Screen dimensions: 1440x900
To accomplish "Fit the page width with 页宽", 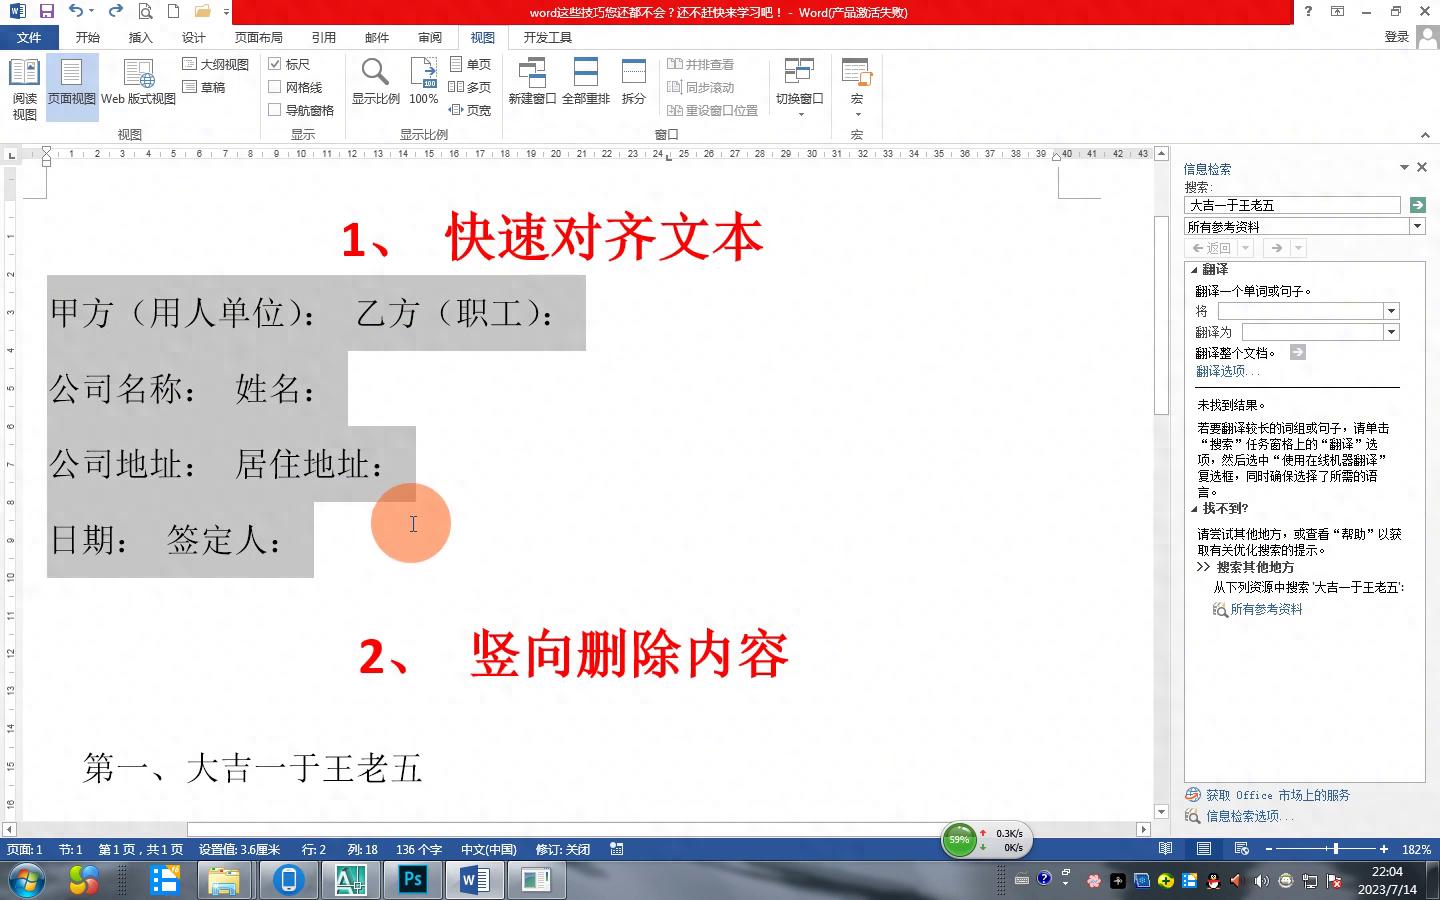I will [470, 110].
